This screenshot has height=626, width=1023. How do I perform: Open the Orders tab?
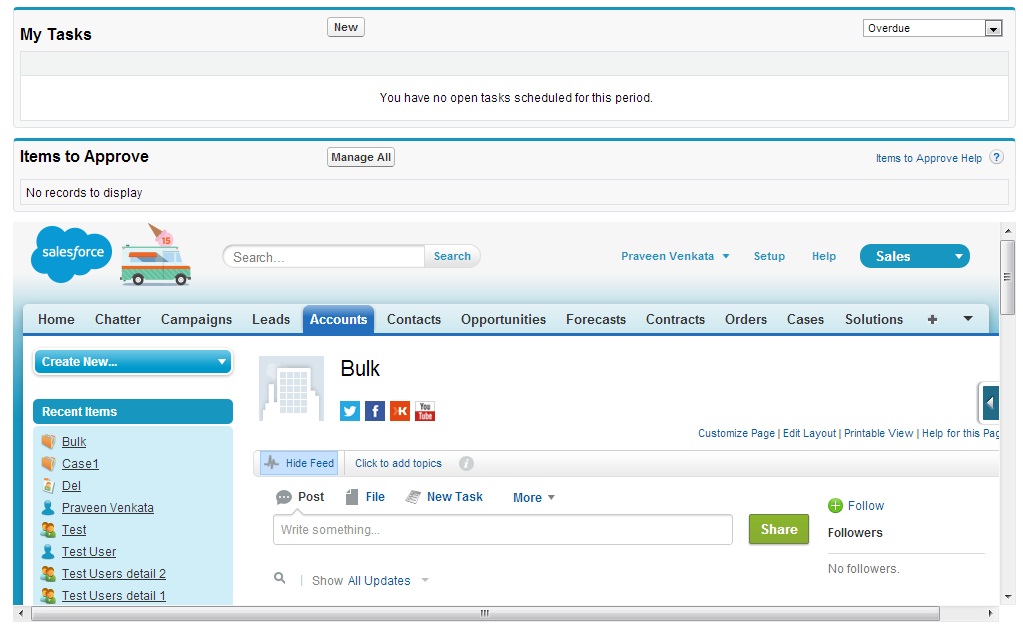click(746, 319)
